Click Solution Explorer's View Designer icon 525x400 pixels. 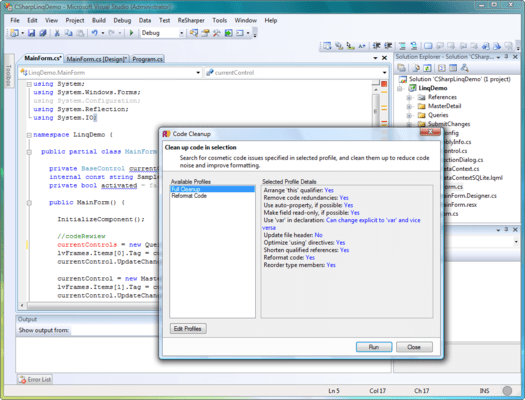453,68
